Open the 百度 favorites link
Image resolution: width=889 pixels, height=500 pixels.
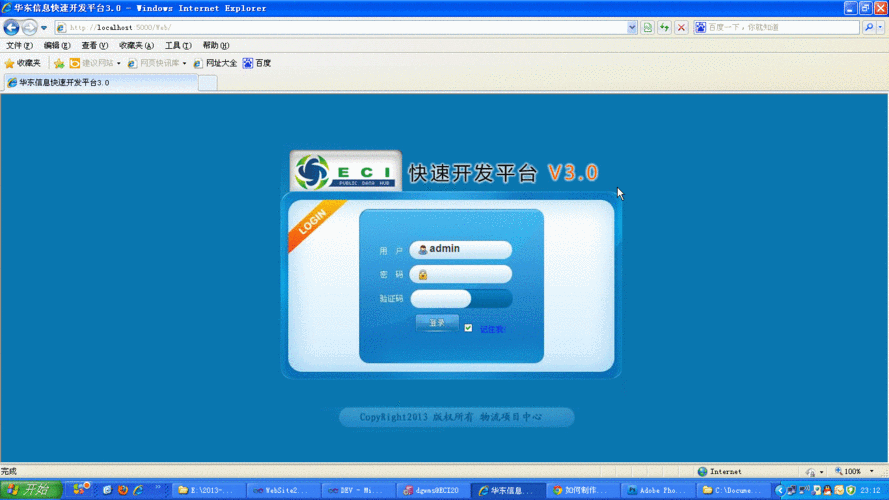click(256, 63)
